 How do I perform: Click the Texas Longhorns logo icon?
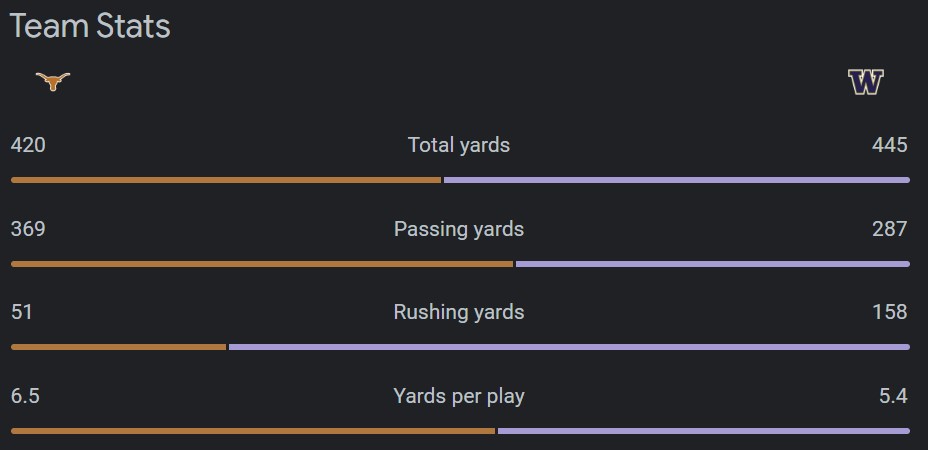click(x=53, y=81)
